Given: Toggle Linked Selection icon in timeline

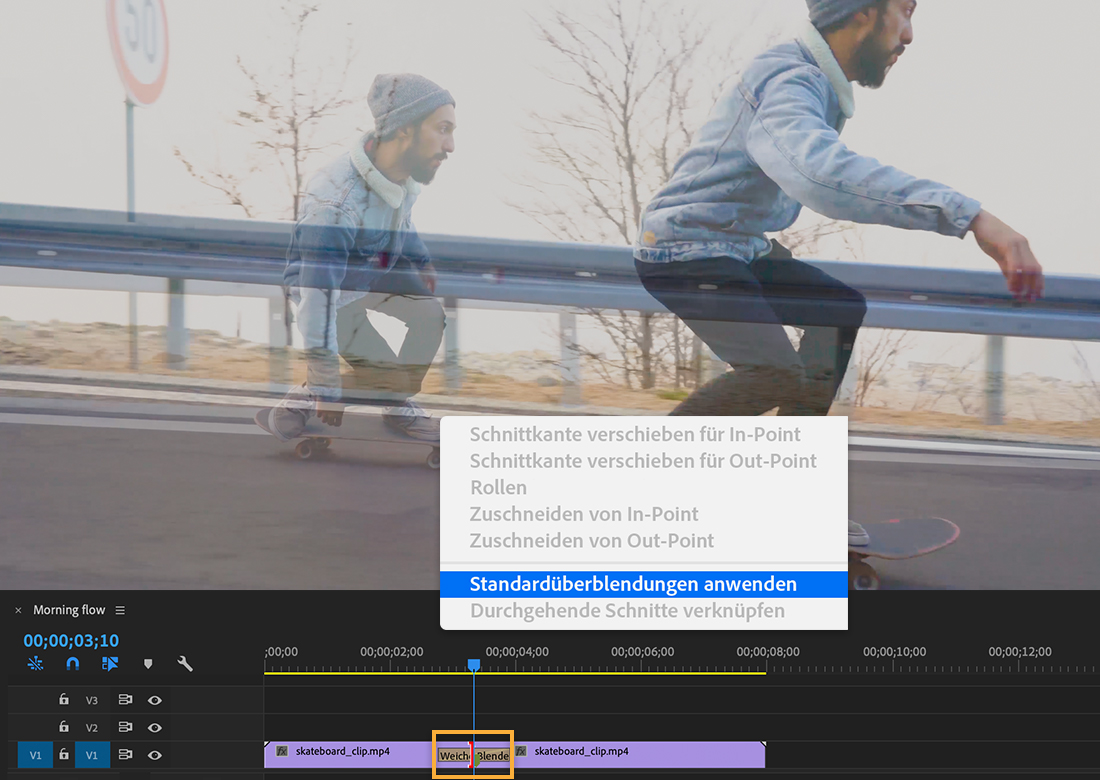Looking at the screenshot, I should tap(110, 664).
